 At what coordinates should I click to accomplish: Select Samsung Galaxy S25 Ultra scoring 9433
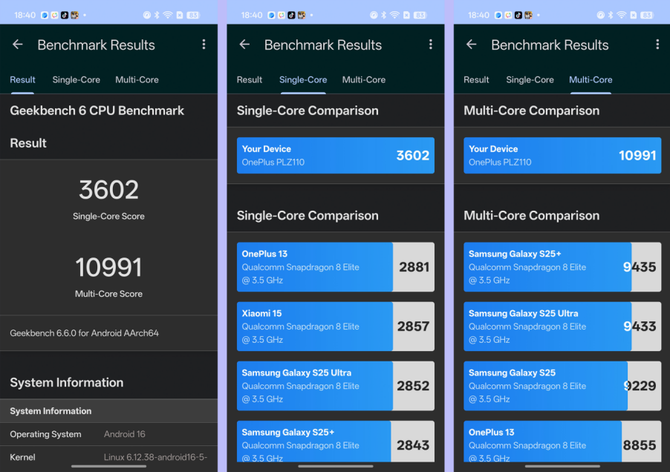click(x=562, y=326)
